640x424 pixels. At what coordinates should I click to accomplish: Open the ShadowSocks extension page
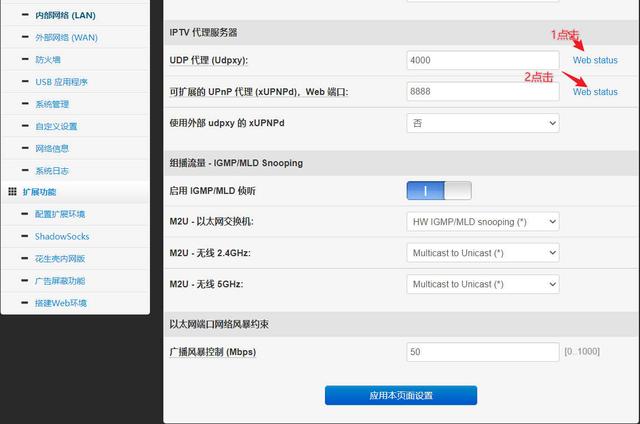click(x=62, y=236)
